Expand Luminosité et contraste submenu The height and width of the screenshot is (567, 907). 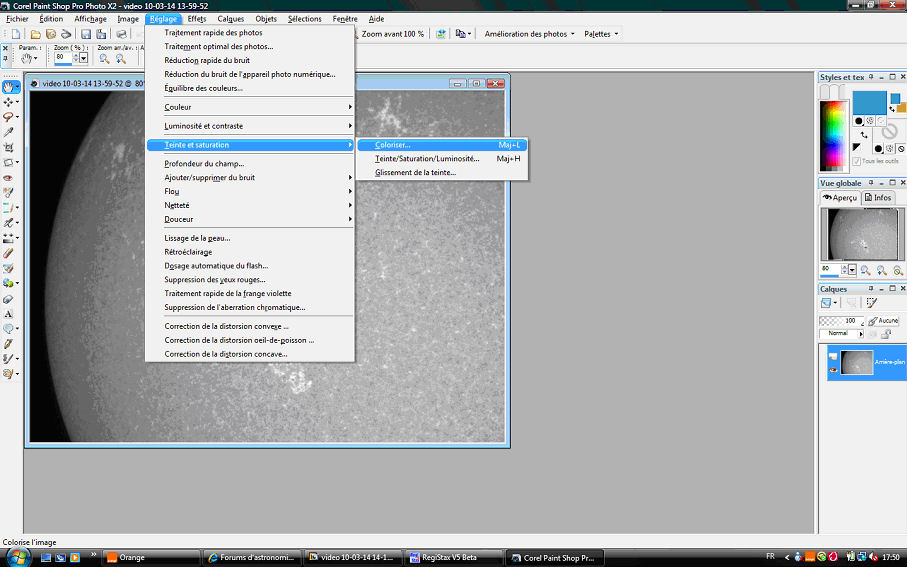(250, 126)
